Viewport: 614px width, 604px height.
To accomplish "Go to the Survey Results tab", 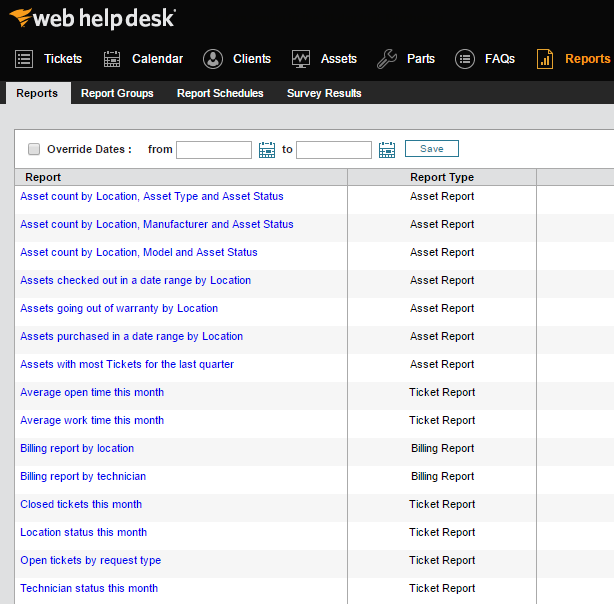I will [324, 93].
